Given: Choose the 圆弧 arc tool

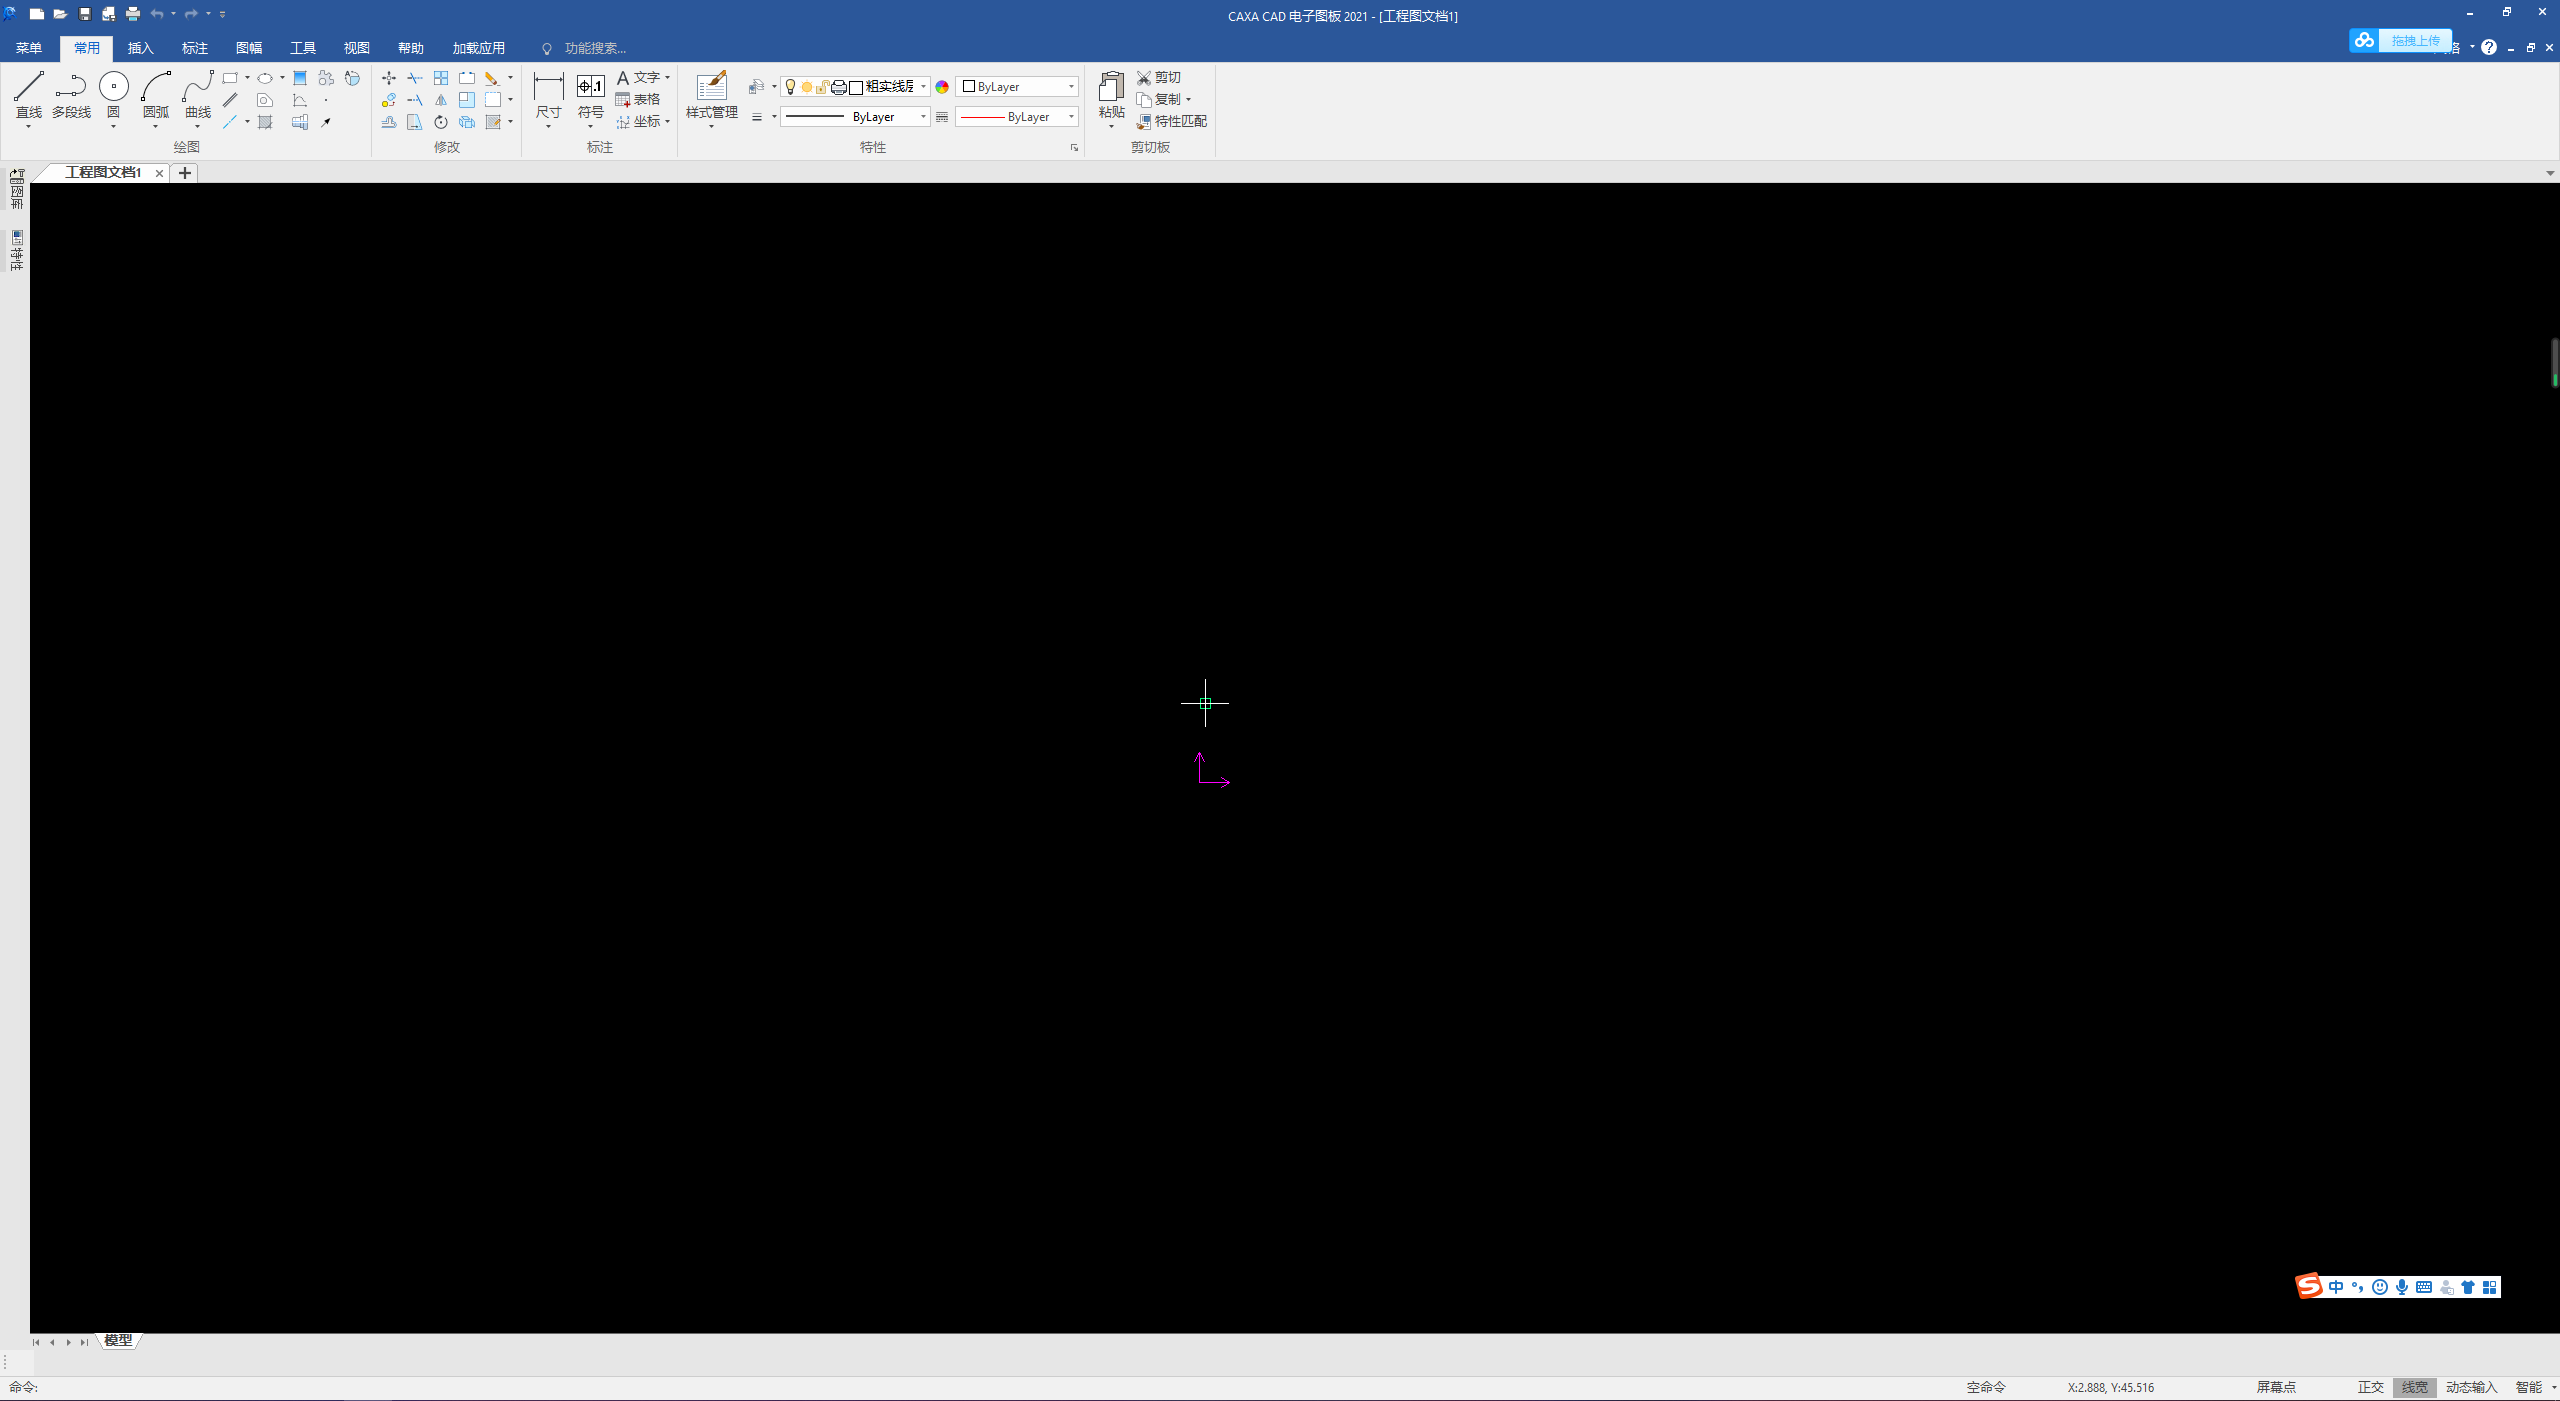Looking at the screenshot, I should coord(156,96).
